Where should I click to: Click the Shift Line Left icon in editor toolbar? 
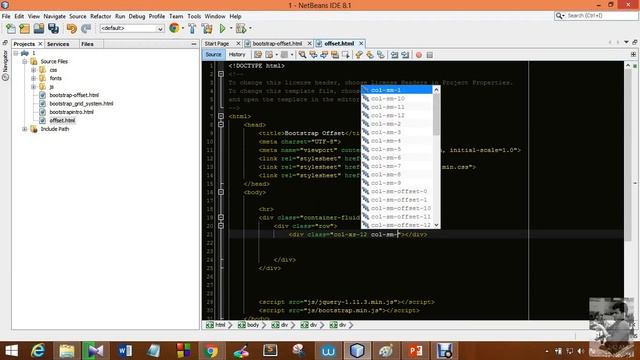[394, 55]
